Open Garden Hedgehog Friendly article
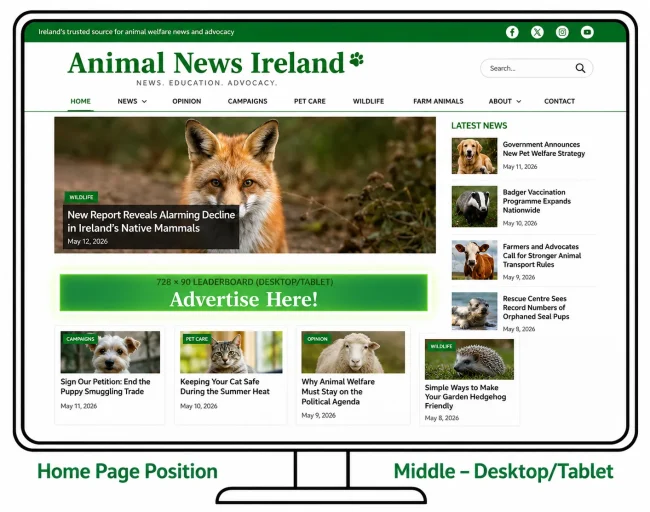The width and height of the screenshot is (650, 512). click(x=465, y=396)
